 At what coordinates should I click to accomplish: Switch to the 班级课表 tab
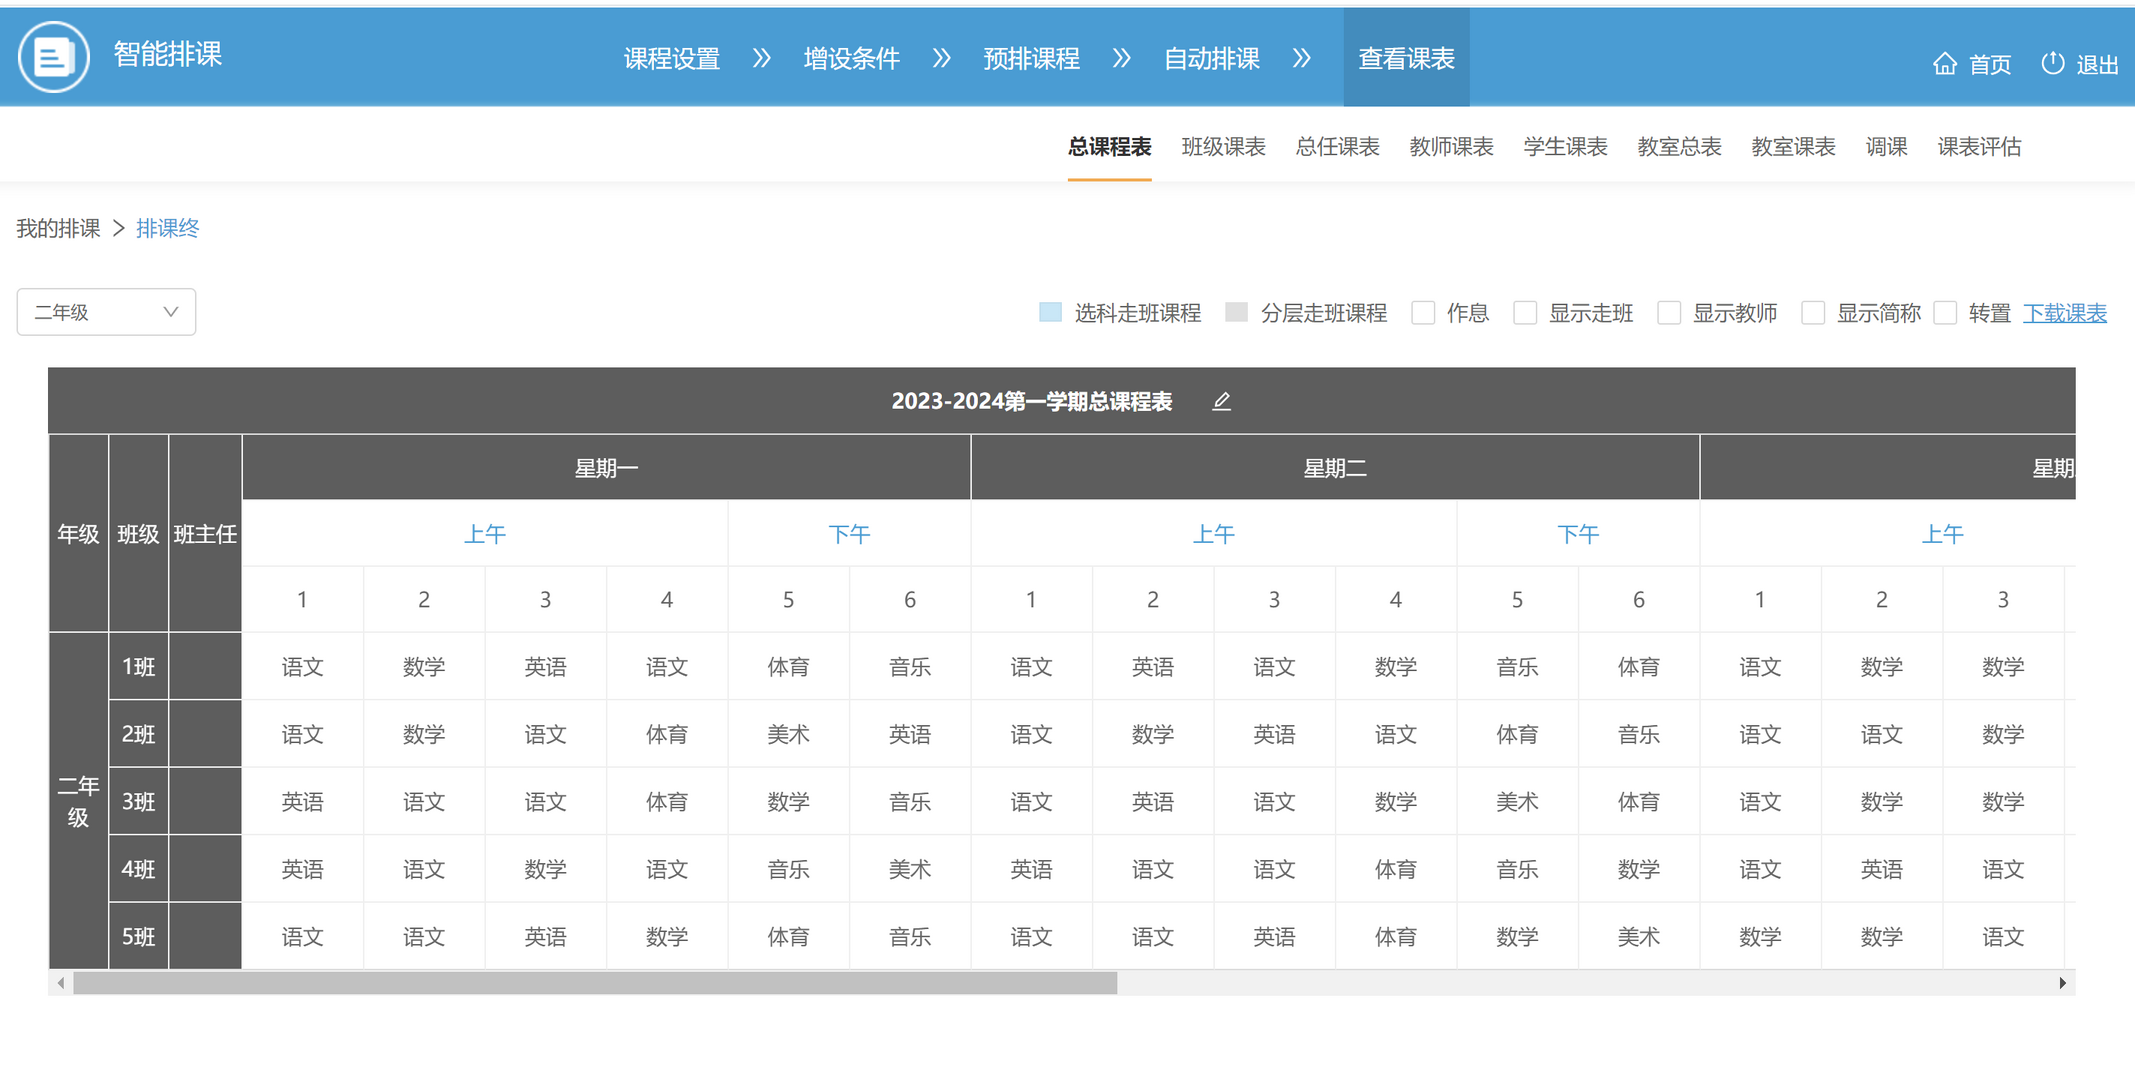point(1223,147)
